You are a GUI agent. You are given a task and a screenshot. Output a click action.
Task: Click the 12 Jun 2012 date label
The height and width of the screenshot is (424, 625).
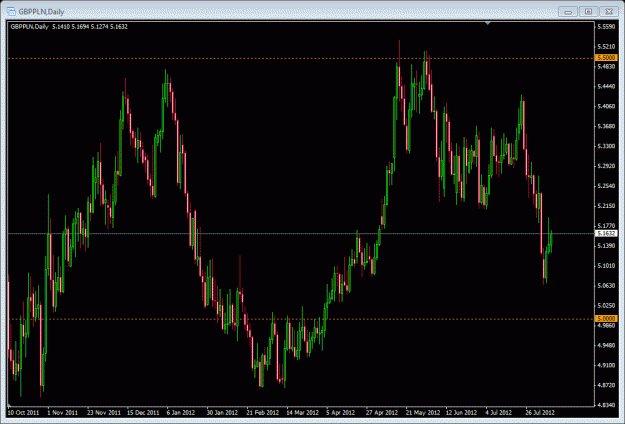[461, 412]
